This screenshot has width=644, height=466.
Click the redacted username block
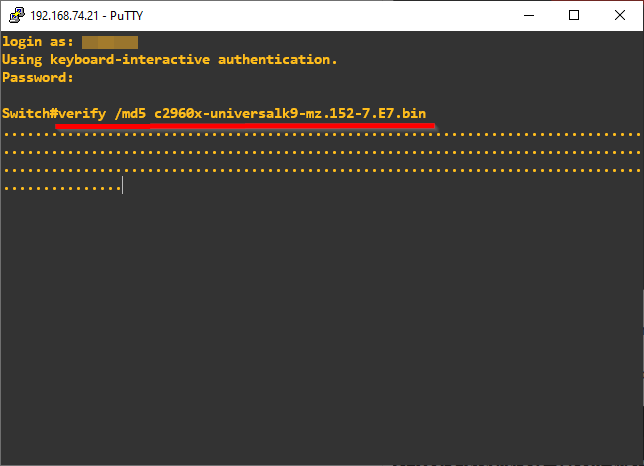(x=109, y=42)
